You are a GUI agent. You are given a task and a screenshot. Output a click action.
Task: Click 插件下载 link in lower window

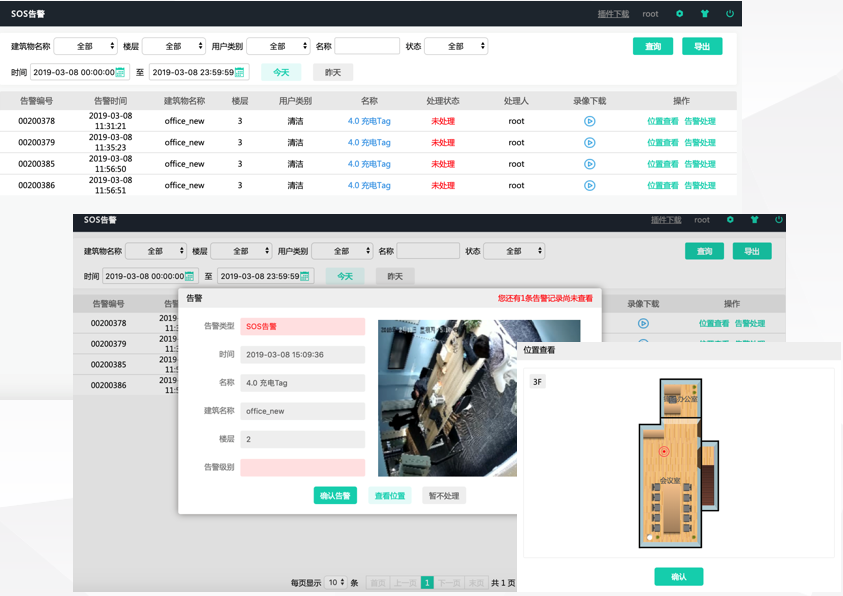click(666, 220)
